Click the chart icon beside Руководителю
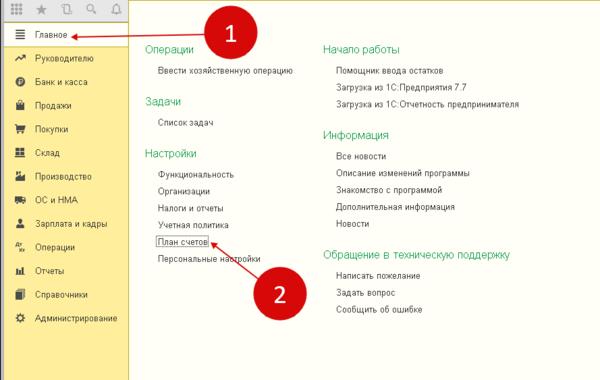The height and width of the screenshot is (380, 600). 20,58
